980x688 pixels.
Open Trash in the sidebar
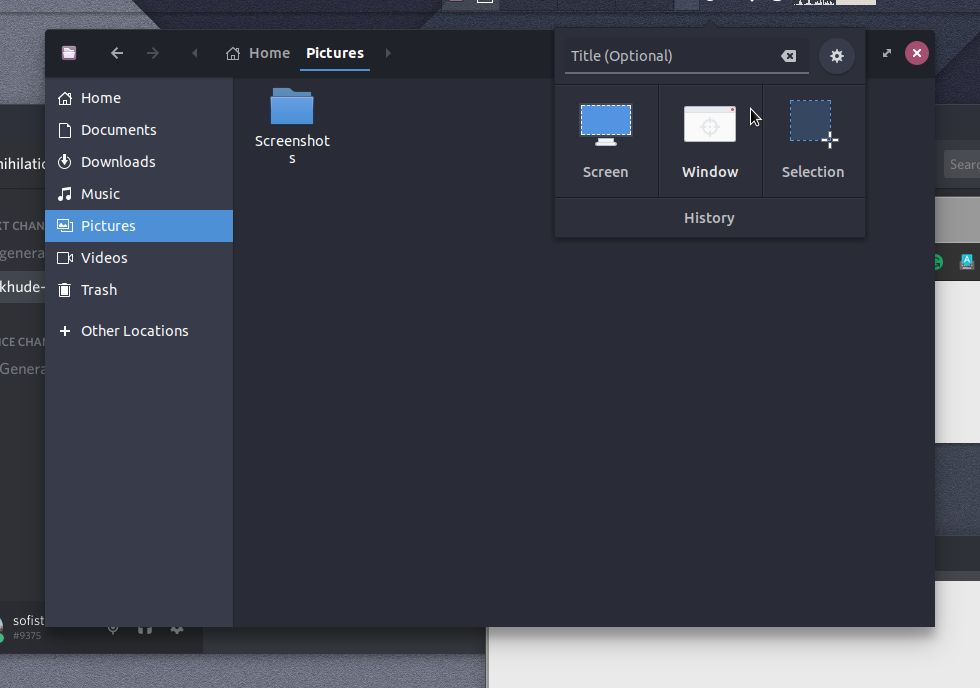139,289
